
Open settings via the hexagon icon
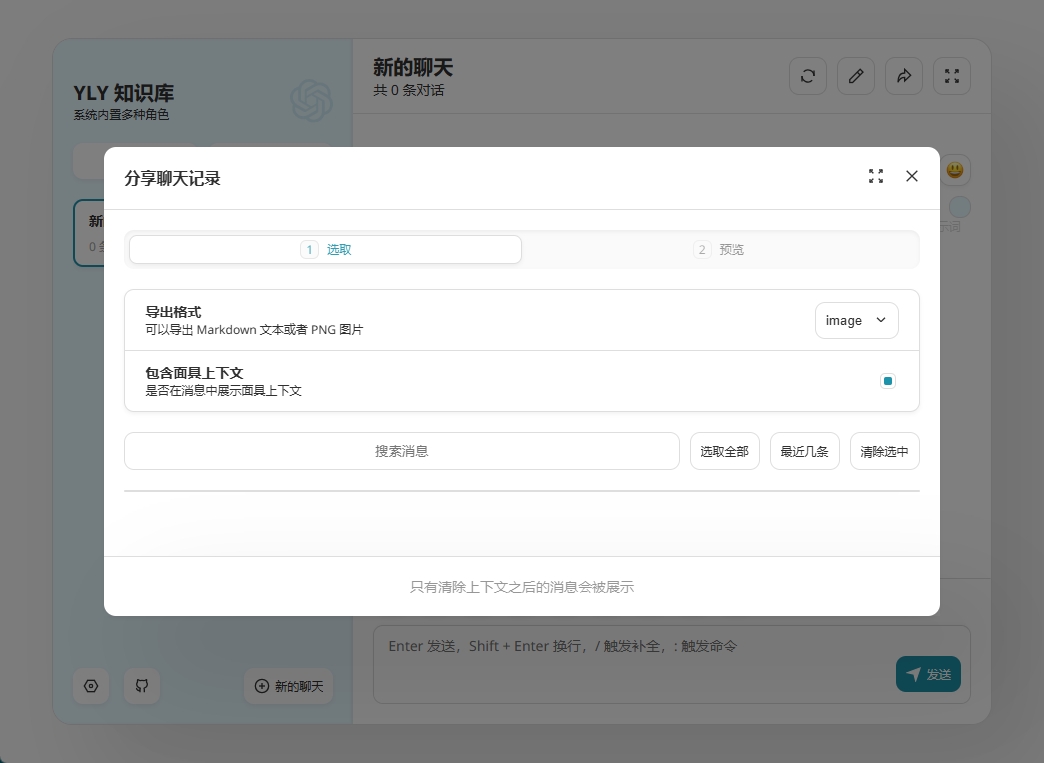[x=91, y=686]
